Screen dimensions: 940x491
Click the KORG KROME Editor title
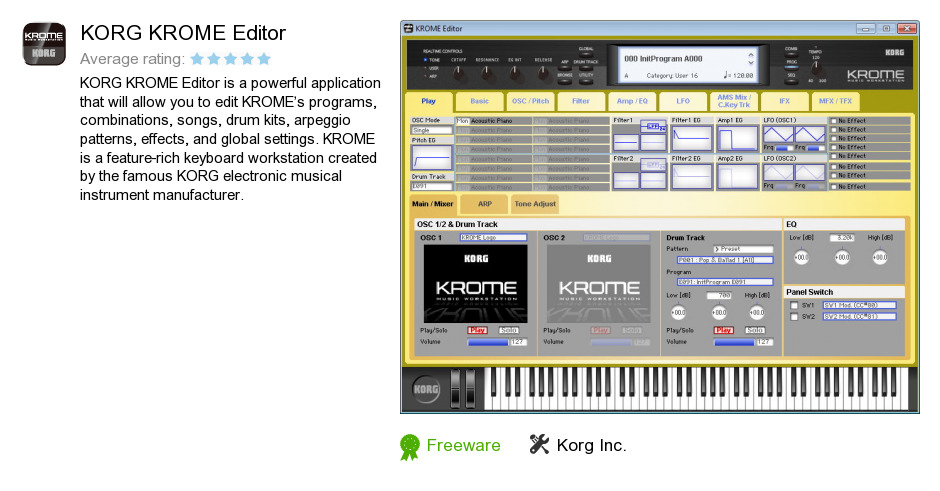pyautogui.click(x=183, y=32)
